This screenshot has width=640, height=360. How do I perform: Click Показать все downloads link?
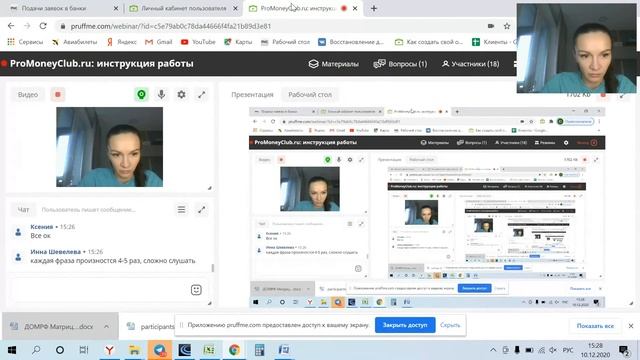pos(595,326)
